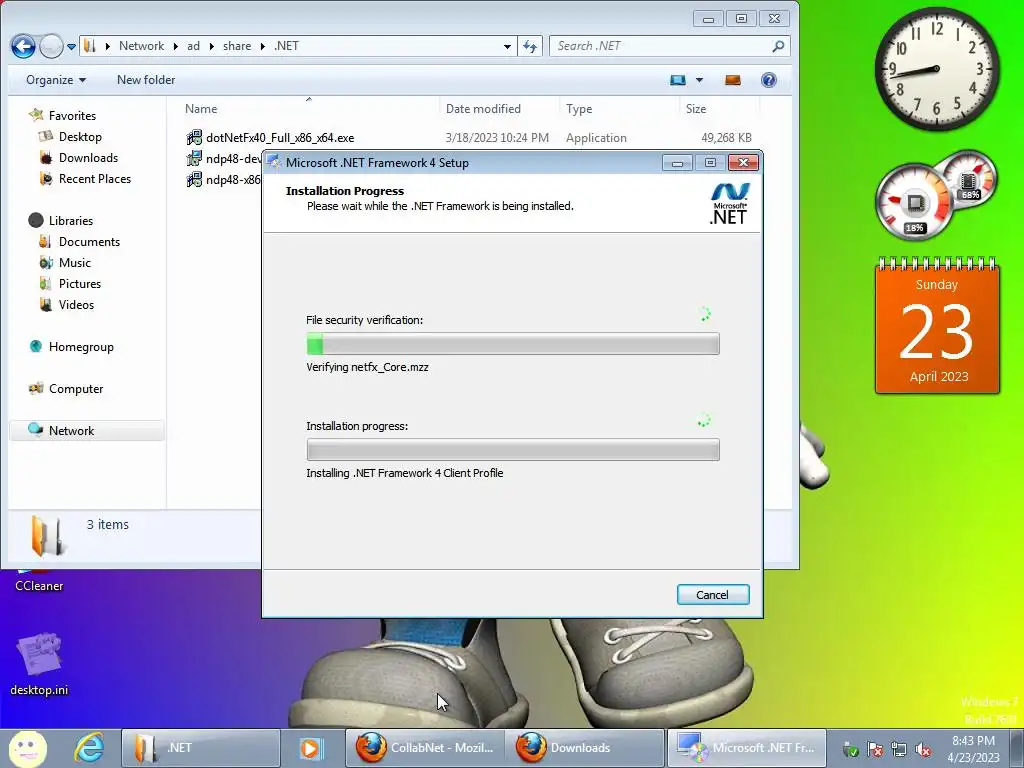Refresh the .NET folder view
This screenshot has width=1024, height=768.
pyautogui.click(x=530, y=46)
